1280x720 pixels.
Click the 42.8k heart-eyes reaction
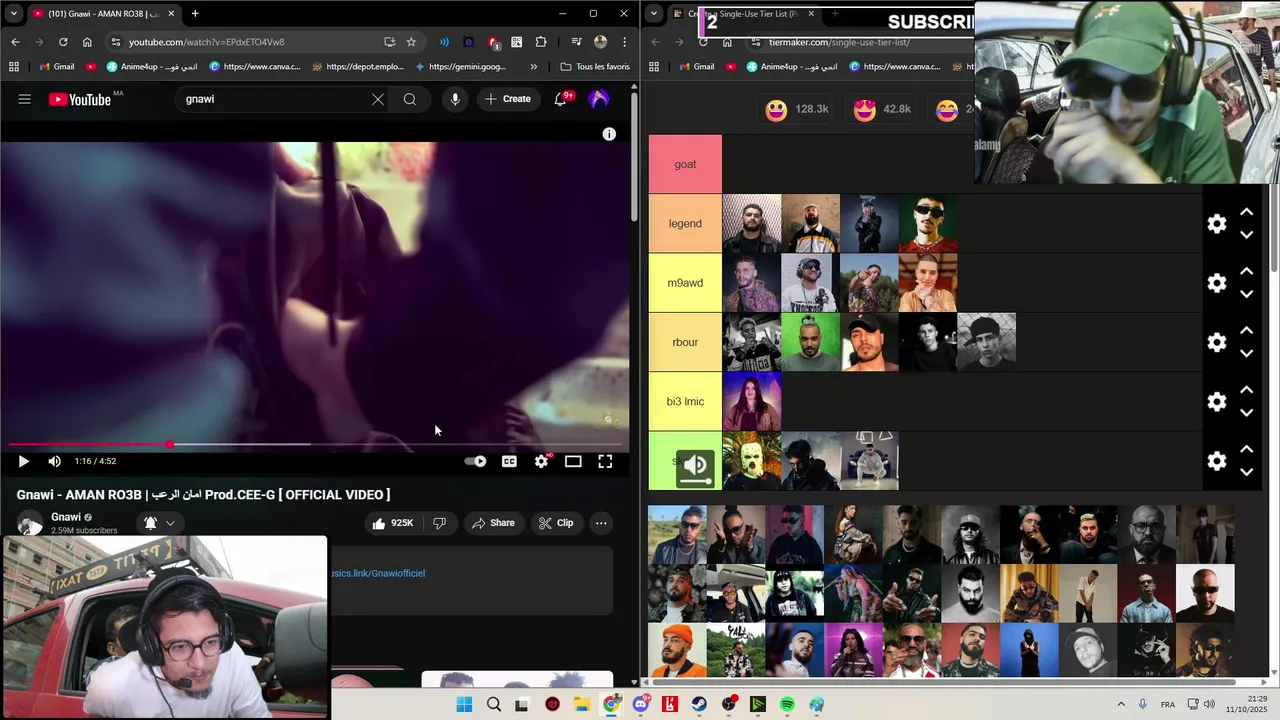pyautogui.click(x=883, y=109)
